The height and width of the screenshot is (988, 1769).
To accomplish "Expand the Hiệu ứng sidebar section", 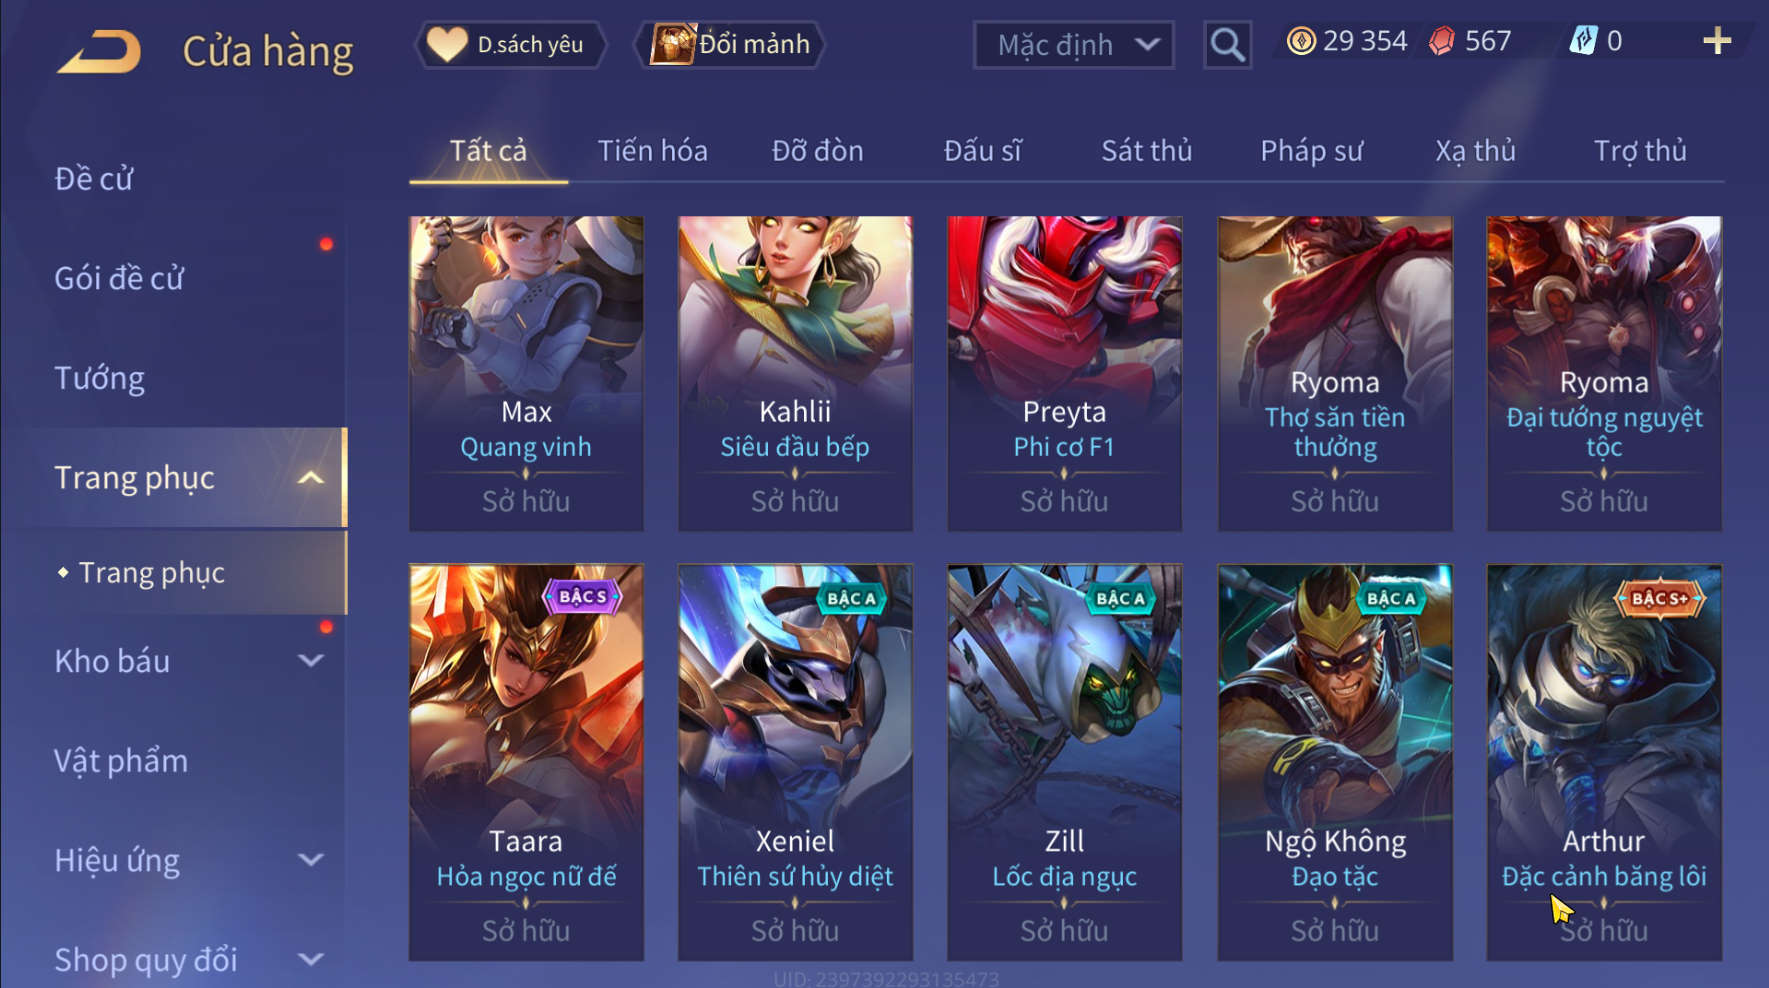I will pyautogui.click(x=311, y=860).
